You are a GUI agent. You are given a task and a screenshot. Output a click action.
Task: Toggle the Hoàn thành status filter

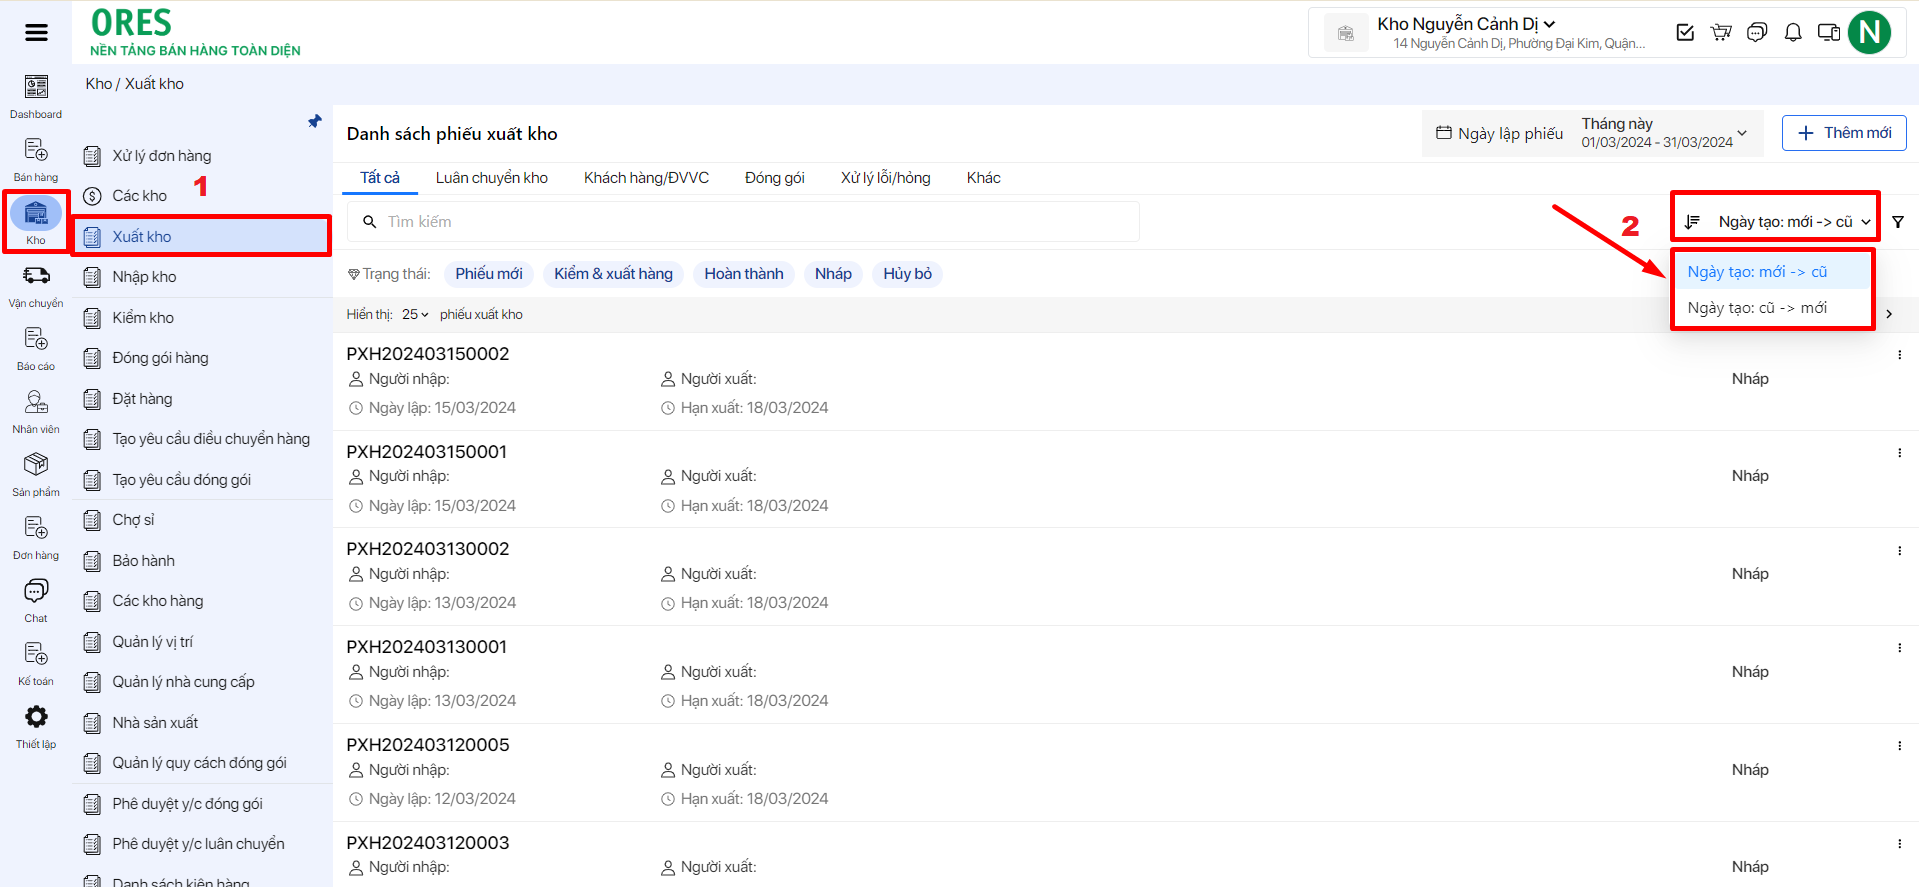click(743, 274)
